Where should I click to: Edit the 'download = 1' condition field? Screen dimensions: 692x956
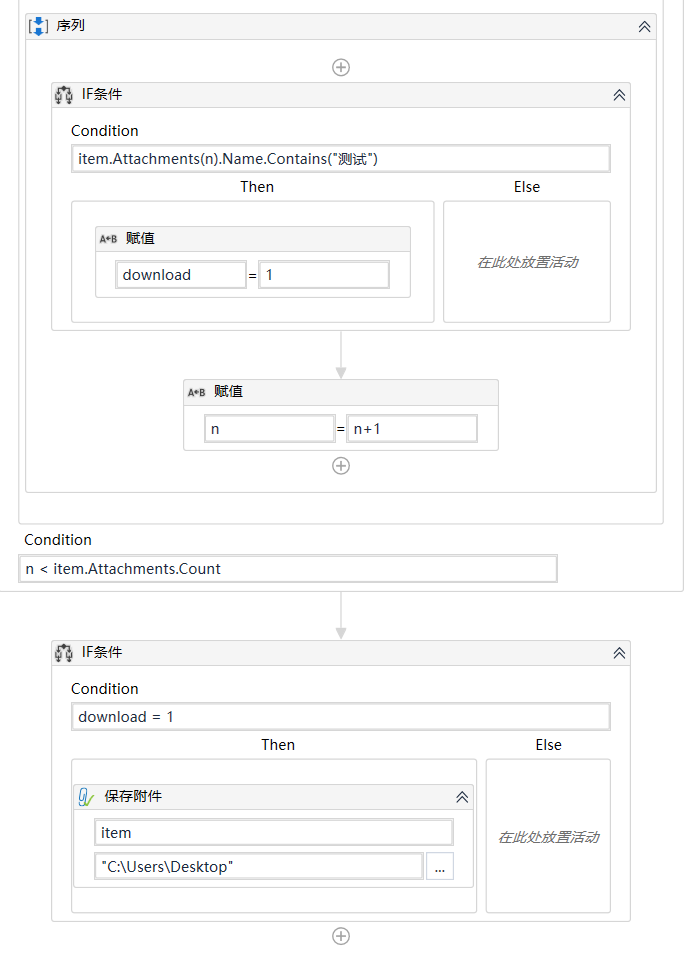(x=341, y=716)
